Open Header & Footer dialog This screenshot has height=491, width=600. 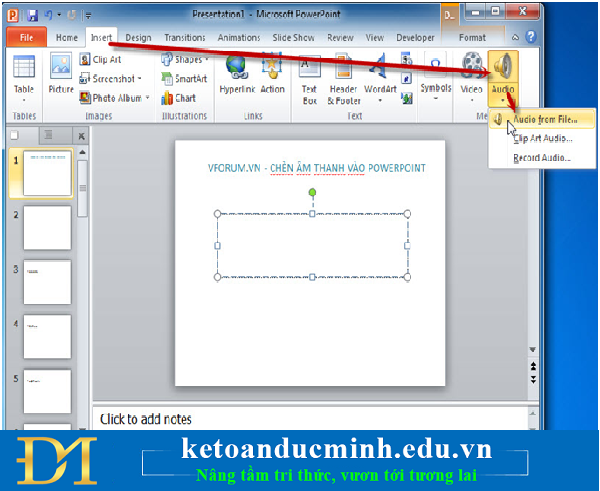point(343,78)
